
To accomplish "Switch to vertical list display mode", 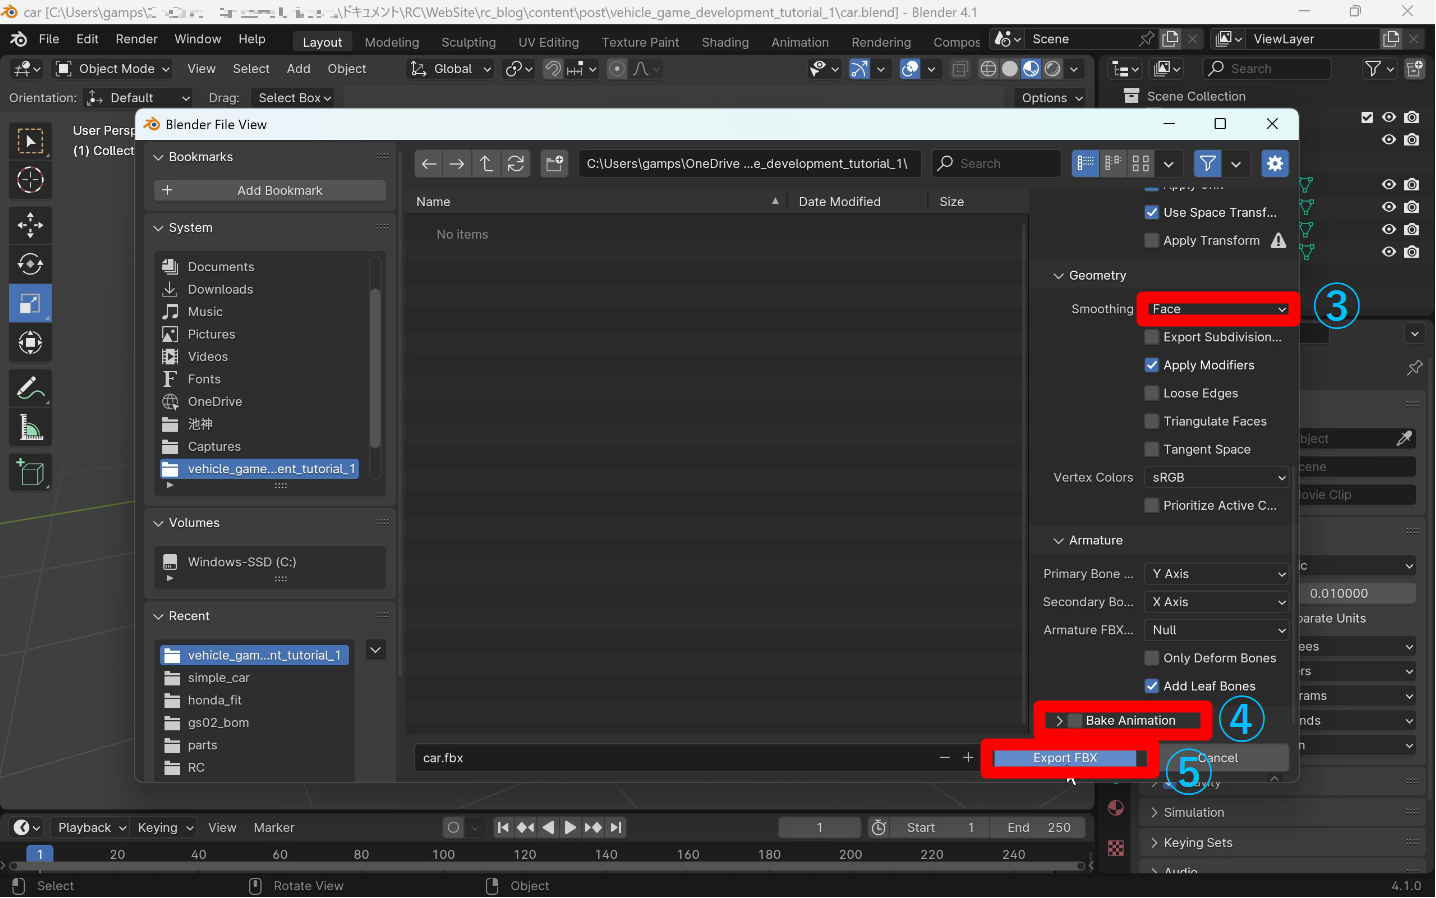I will (x=1086, y=164).
